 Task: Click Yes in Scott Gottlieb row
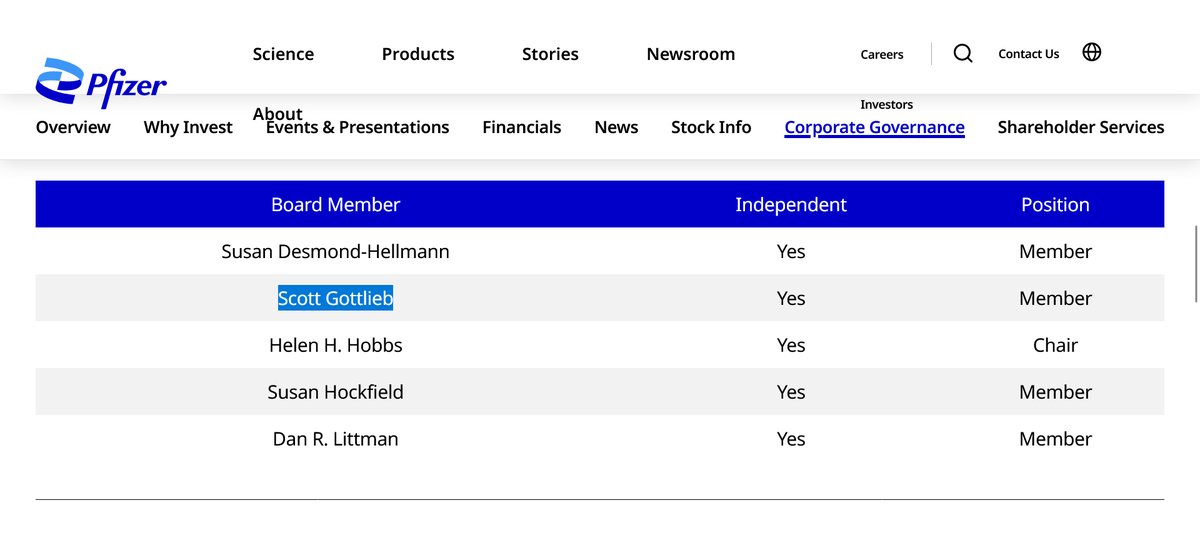(x=791, y=298)
